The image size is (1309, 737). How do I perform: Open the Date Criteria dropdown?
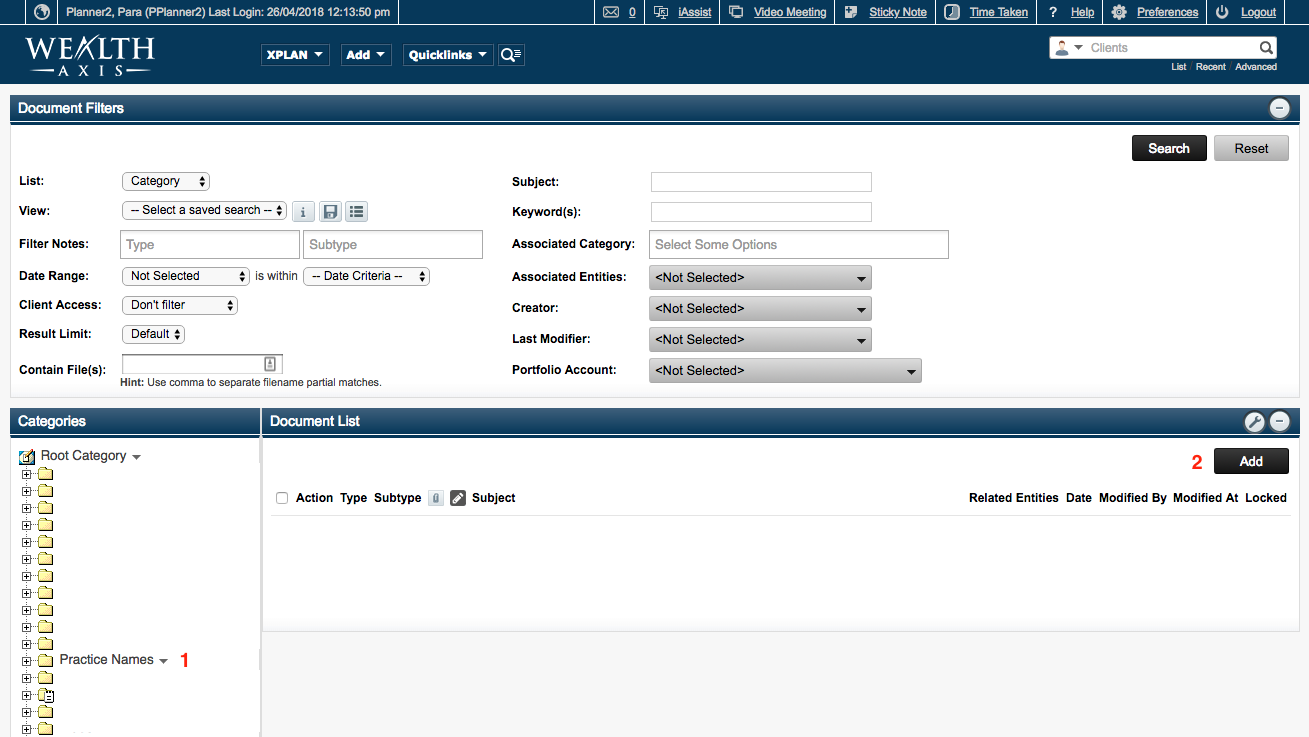[x=366, y=276]
